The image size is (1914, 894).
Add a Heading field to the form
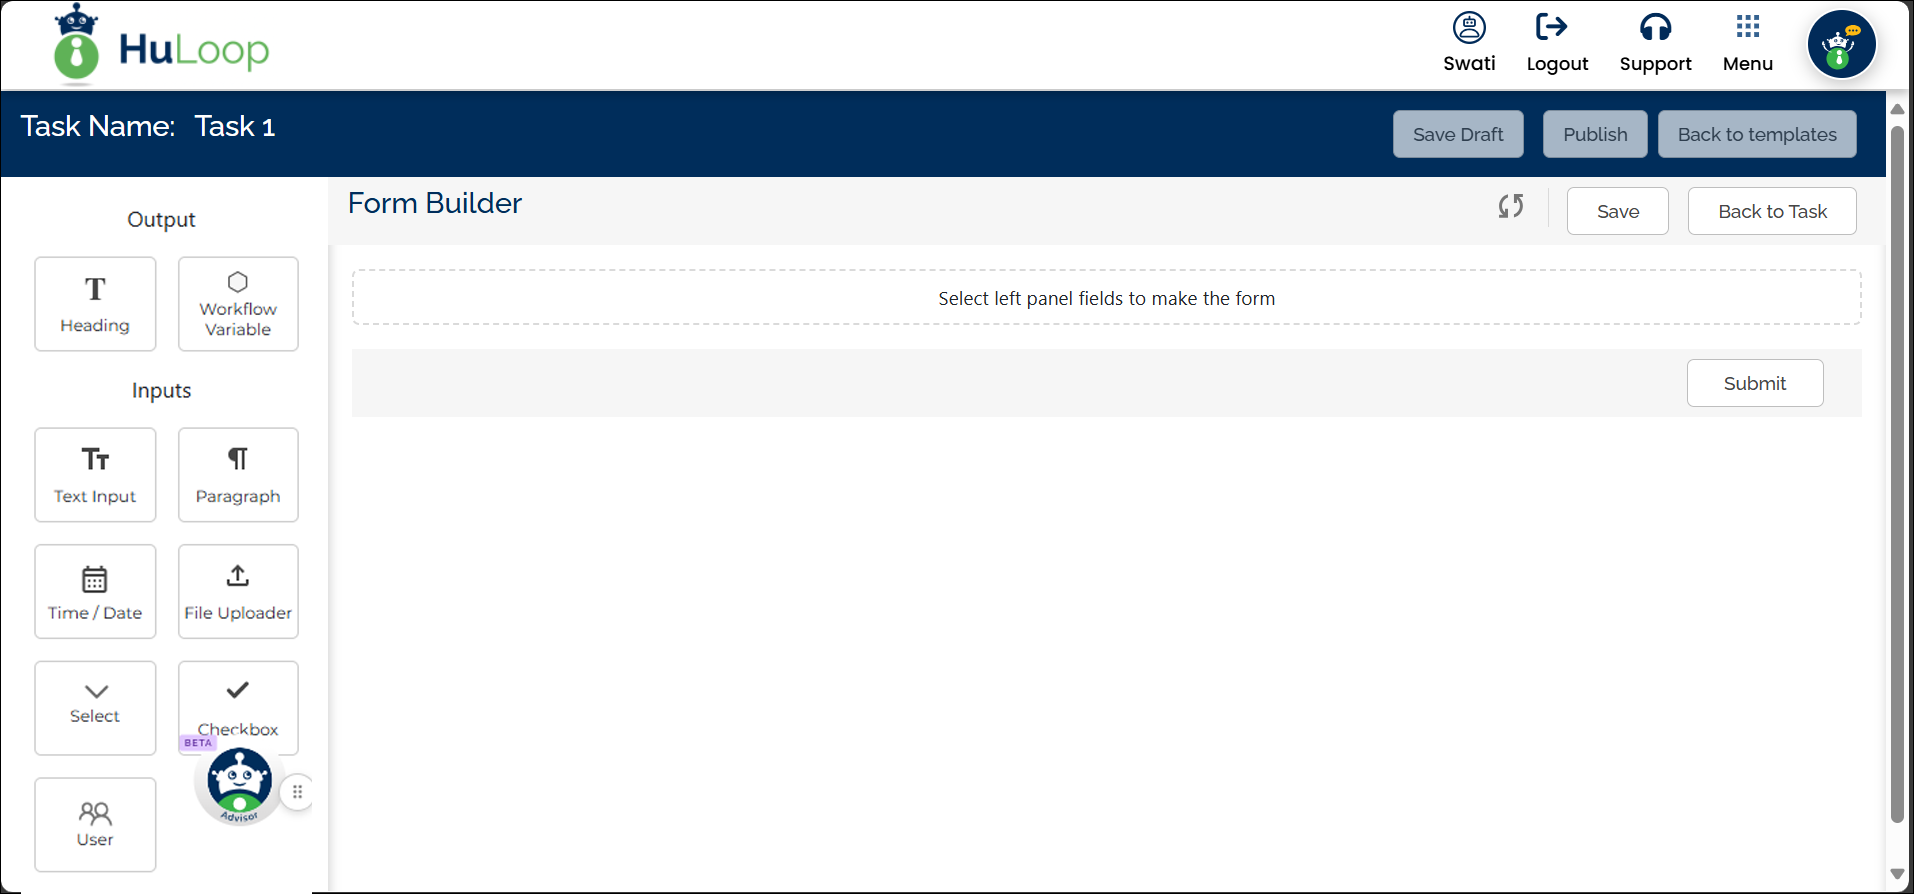tap(95, 304)
